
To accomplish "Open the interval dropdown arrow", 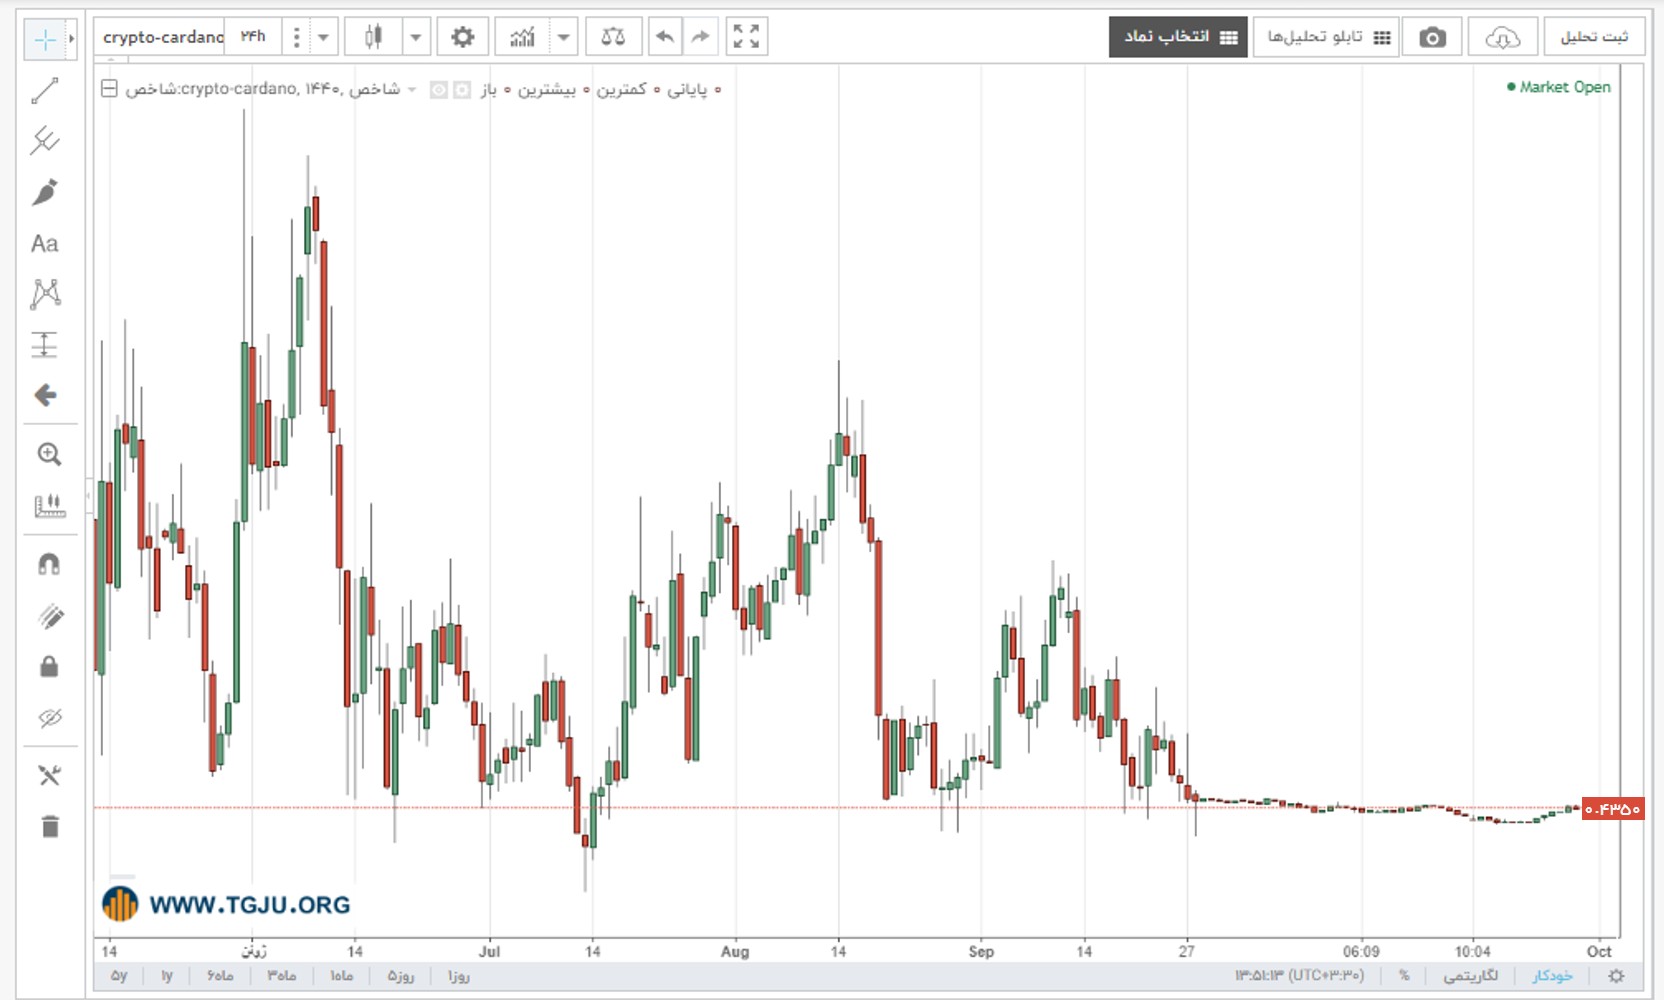I will pos(323,37).
